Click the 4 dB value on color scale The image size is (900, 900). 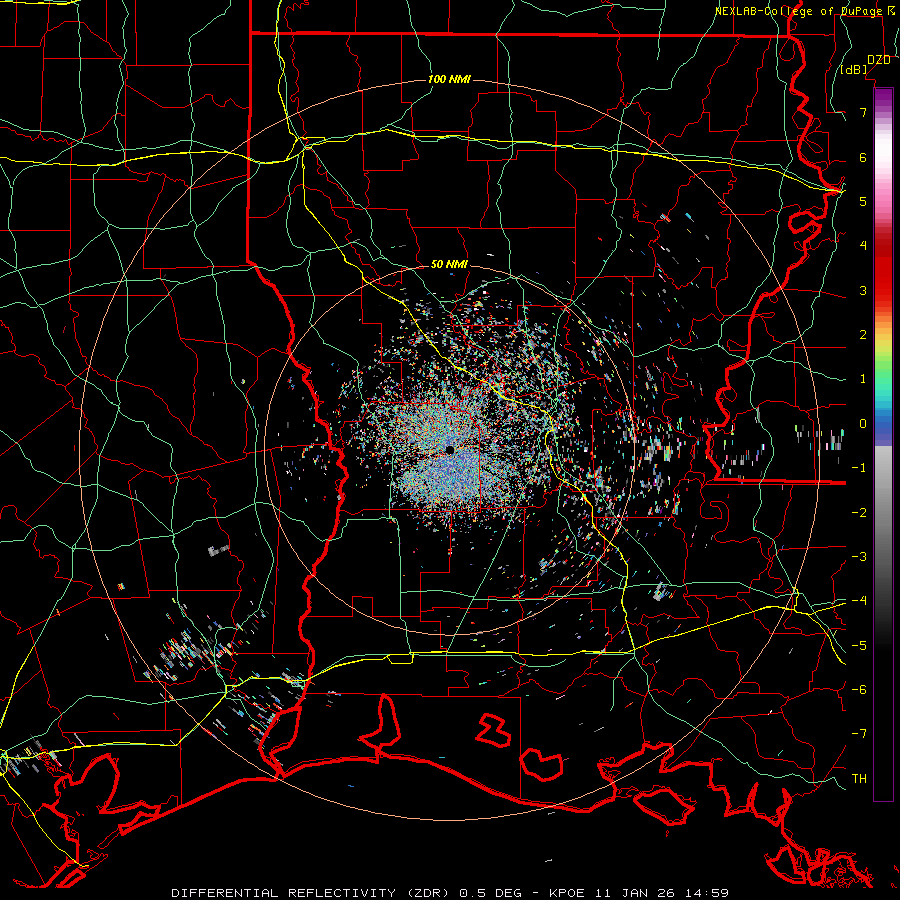point(863,246)
